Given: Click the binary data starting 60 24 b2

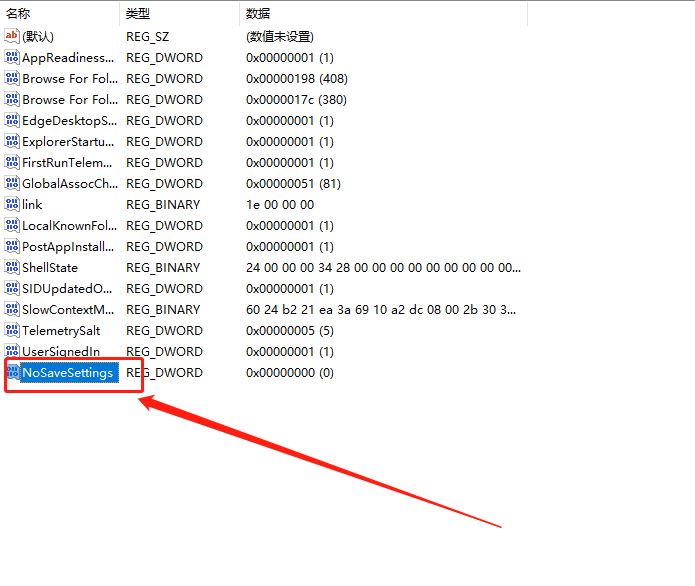Looking at the screenshot, I should [x=381, y=309].
